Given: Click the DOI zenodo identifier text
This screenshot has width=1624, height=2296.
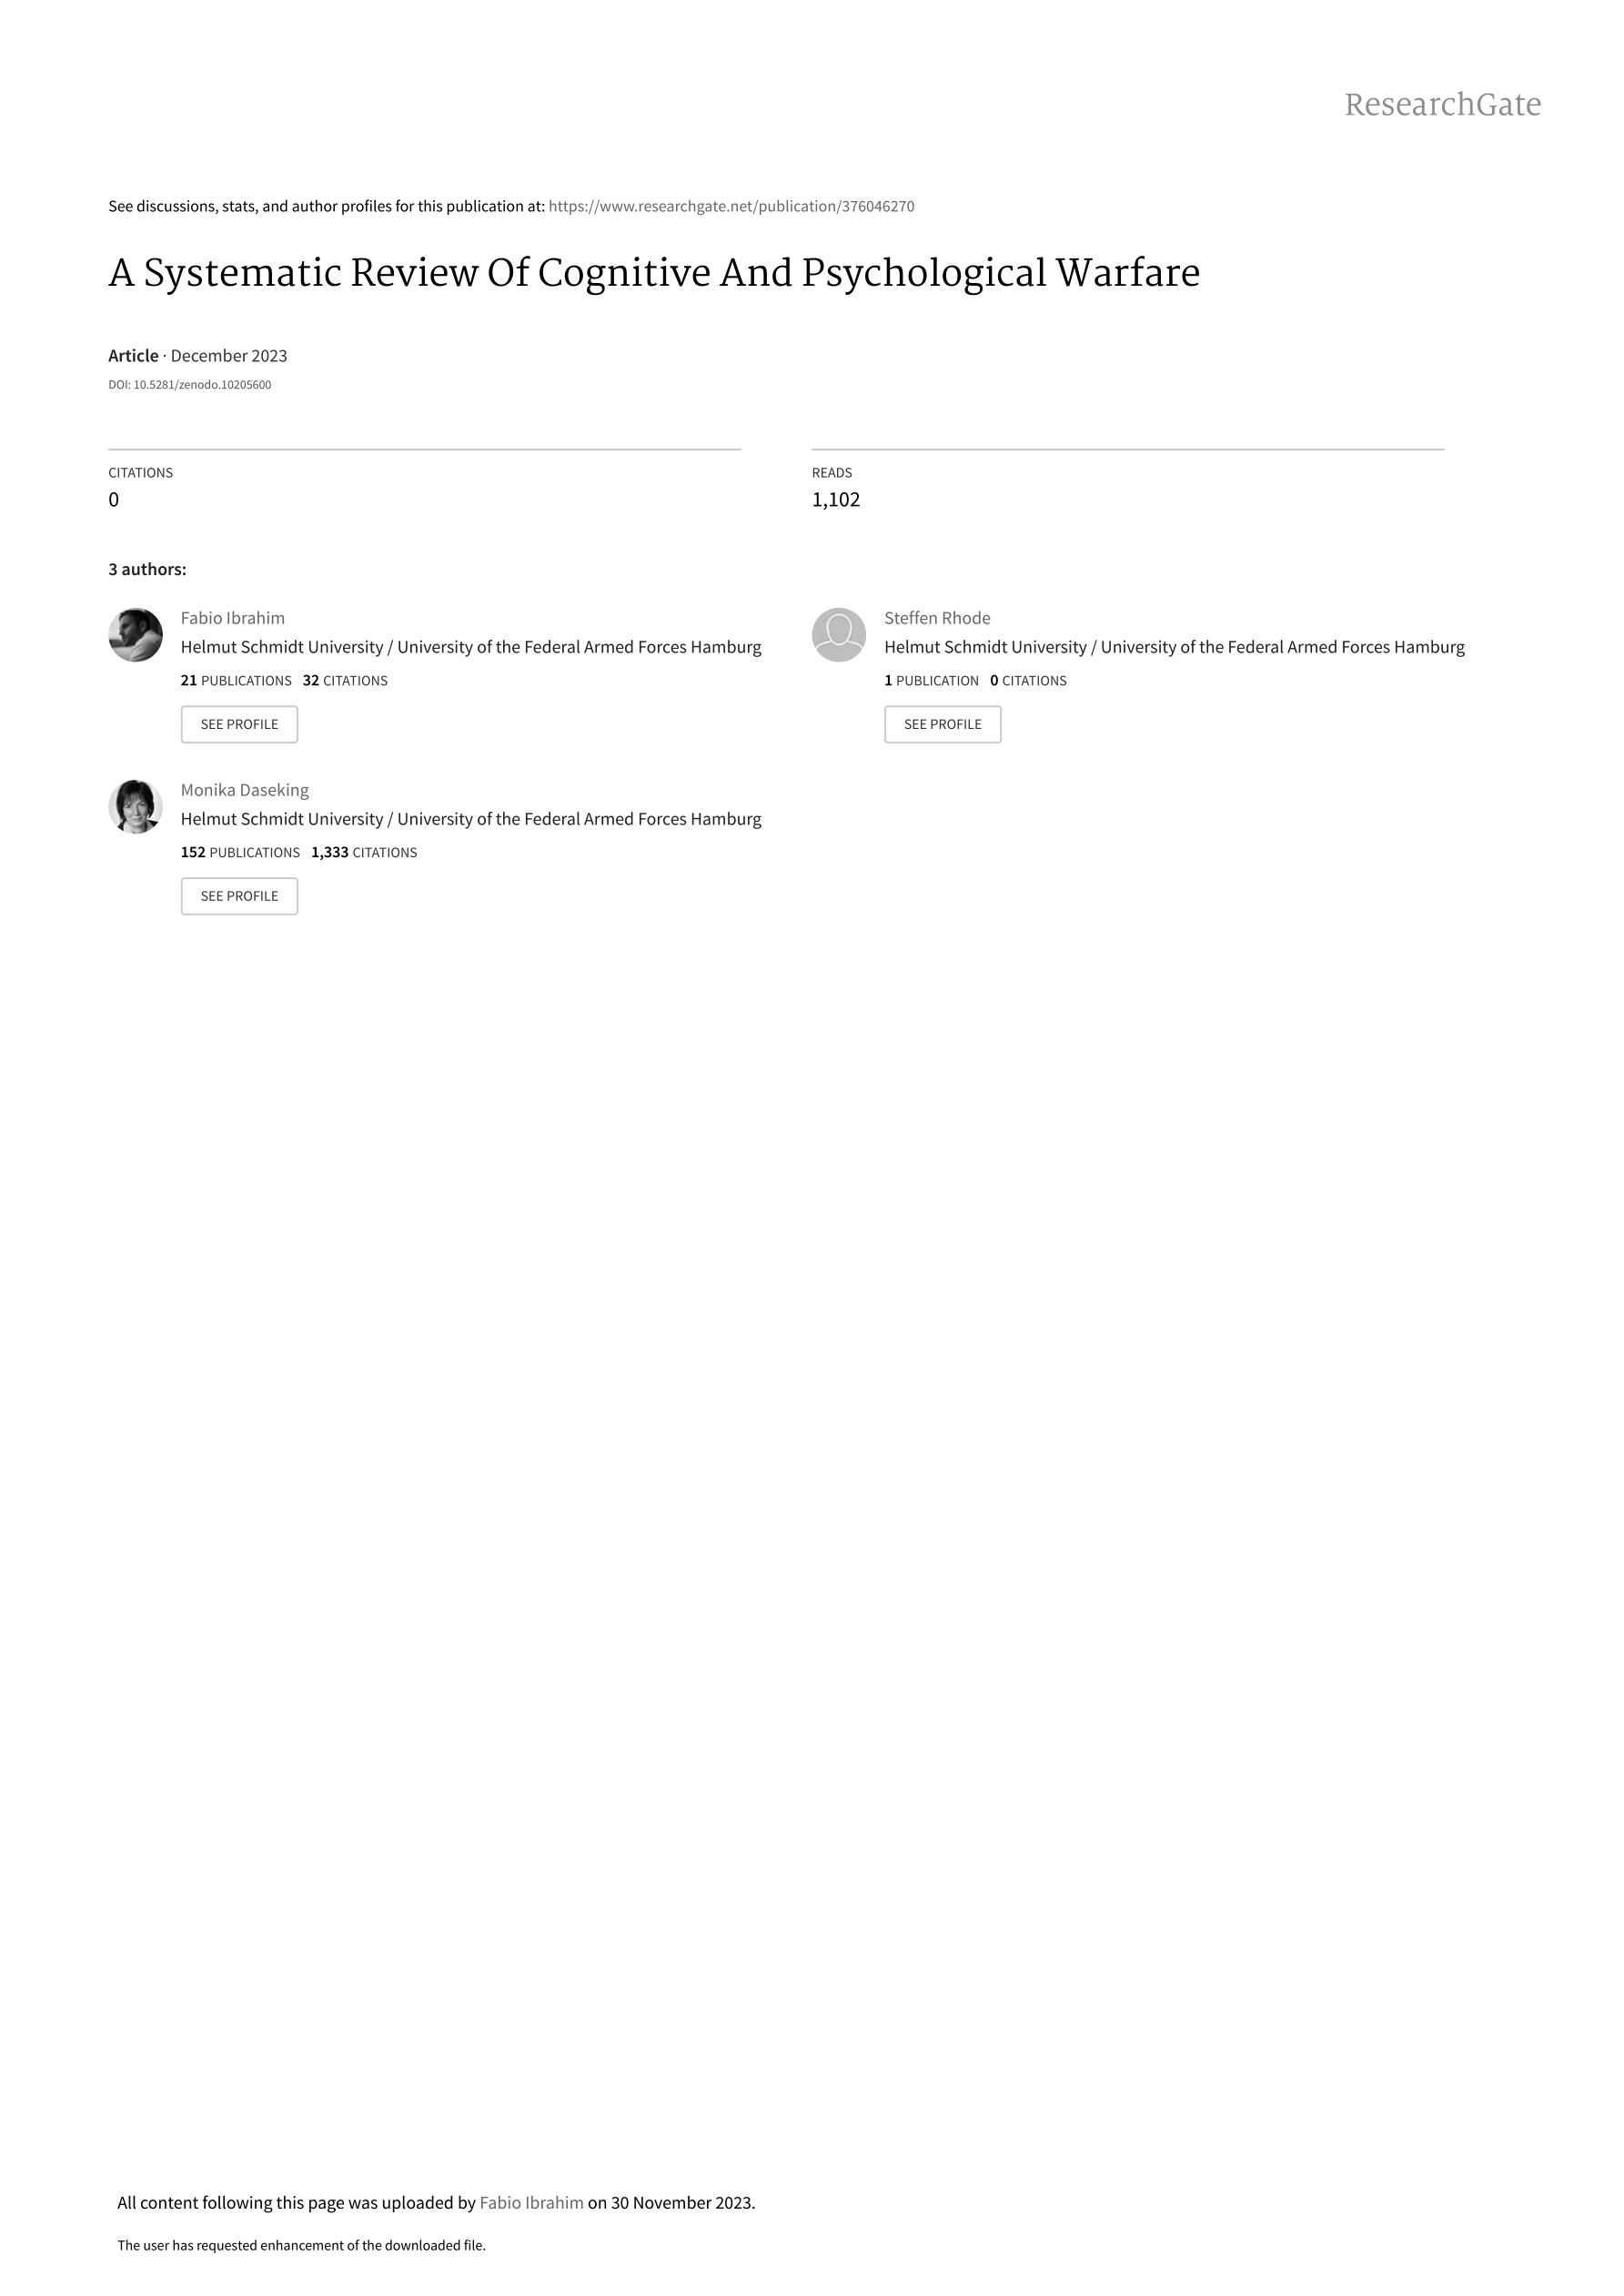Looking at the screenshot, I should 190,385.
